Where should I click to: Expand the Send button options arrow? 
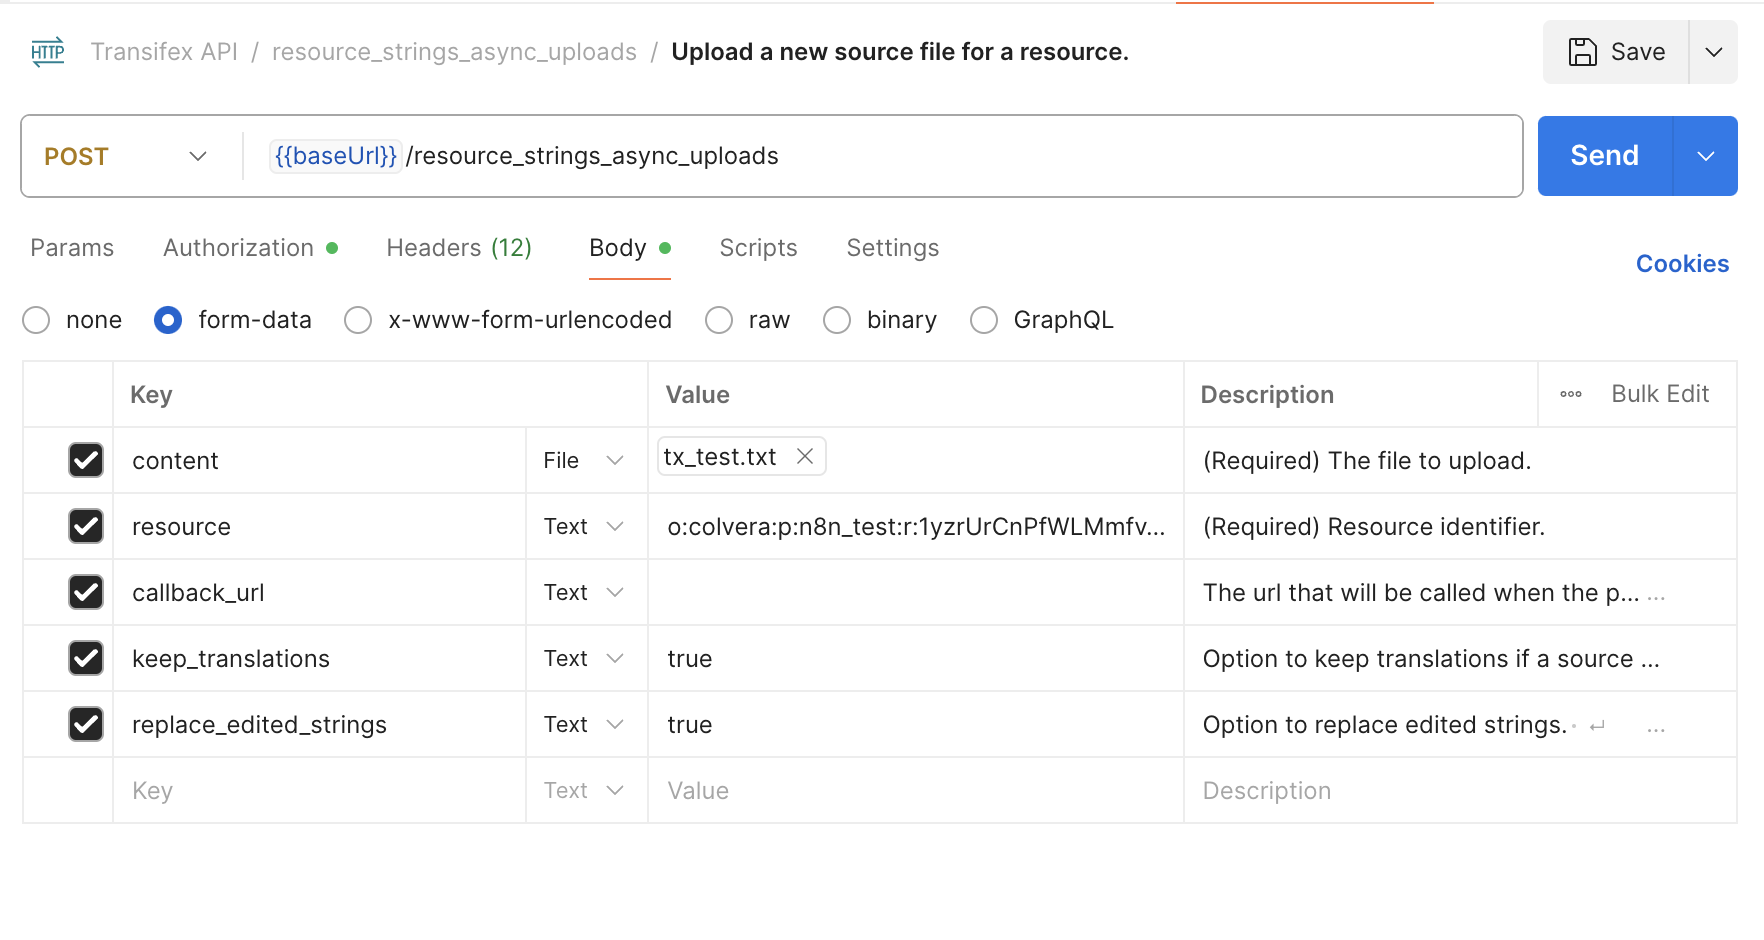pos(1706,156)
